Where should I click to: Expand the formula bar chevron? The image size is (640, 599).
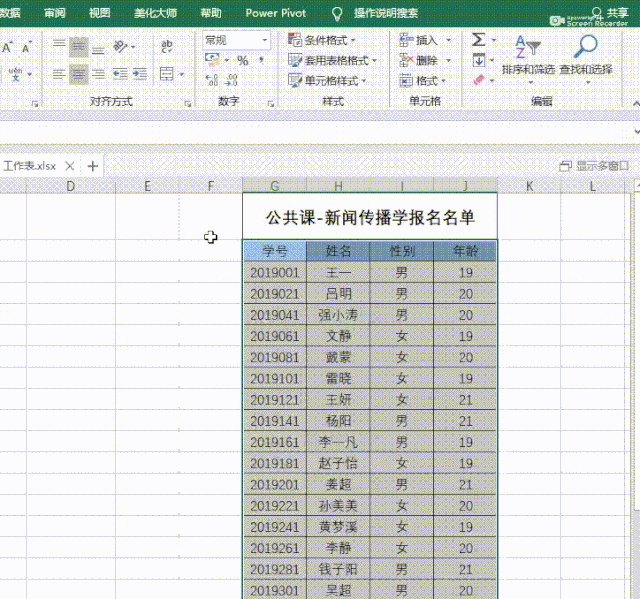(636, 131)
